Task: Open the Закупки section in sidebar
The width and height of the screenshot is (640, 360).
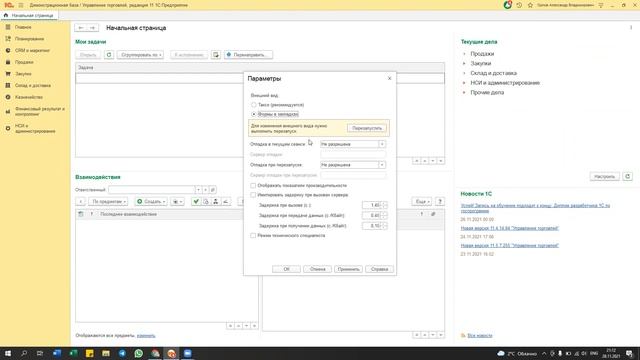Action: (23, 74)
